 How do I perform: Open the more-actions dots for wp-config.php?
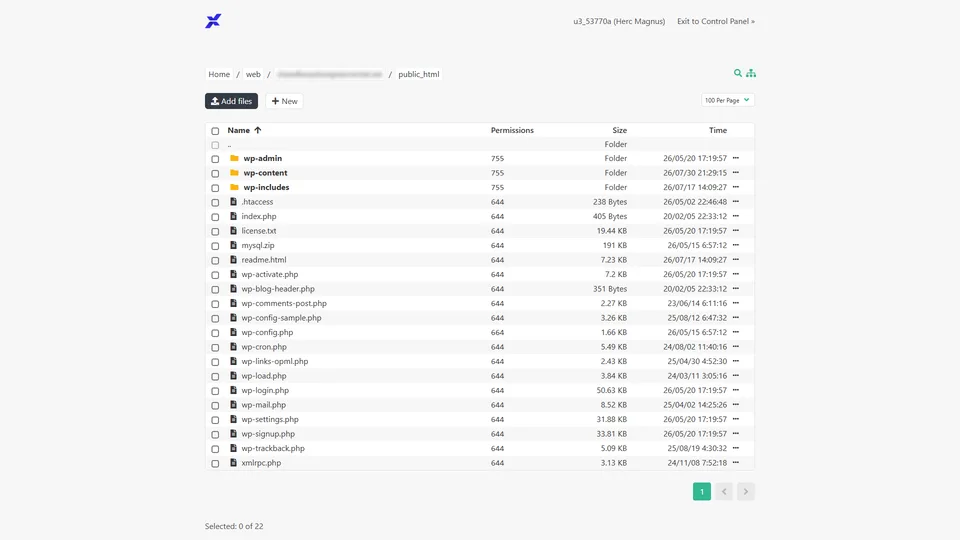[736, 332]
